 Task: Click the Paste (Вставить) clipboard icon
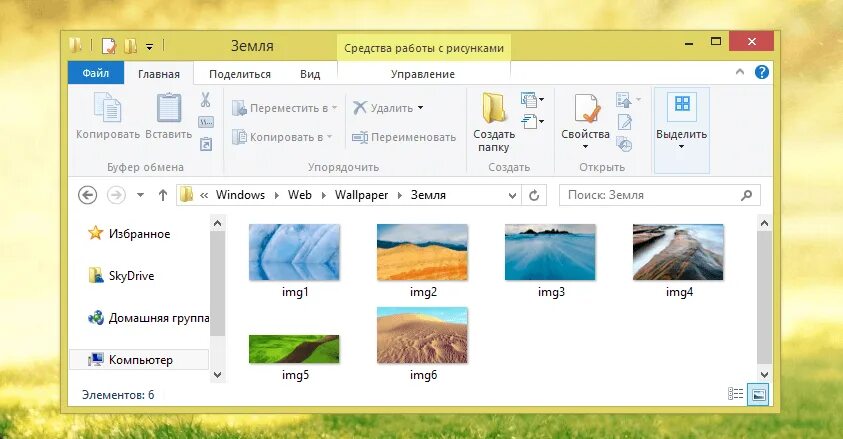click(169, 107)
